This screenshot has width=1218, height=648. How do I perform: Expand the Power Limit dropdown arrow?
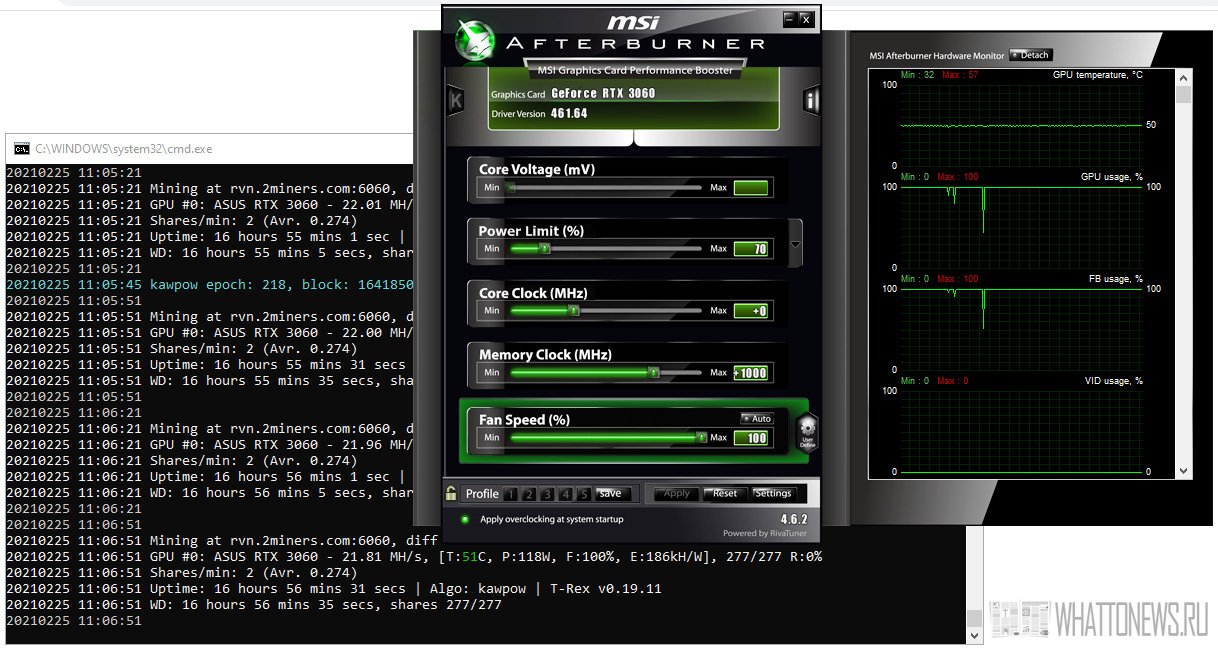[795, 244]
